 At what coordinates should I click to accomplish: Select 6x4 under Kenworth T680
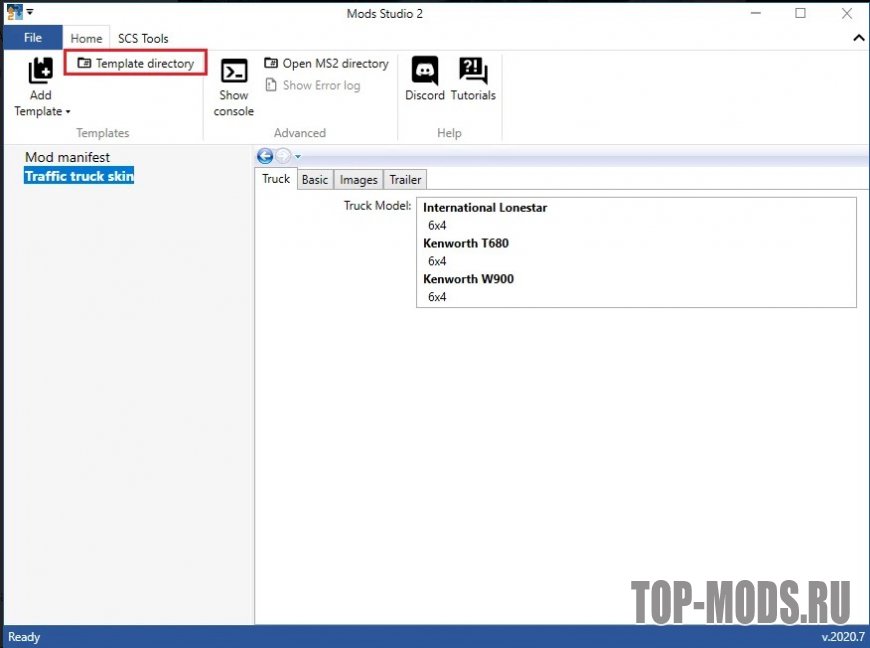coord(437,261)
